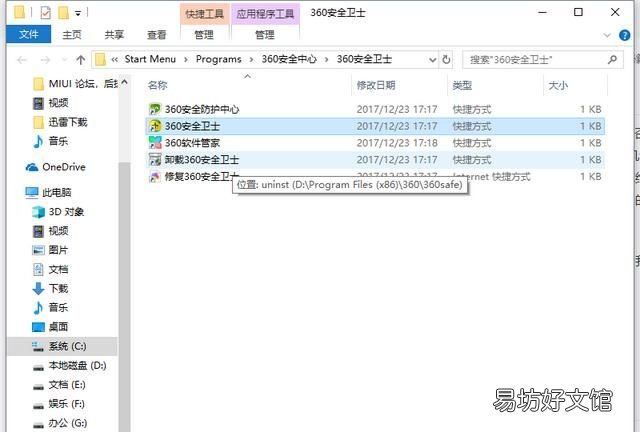Click the search magnifier icon
Viewport: 640px width, 432px height.
coord(612,60)
